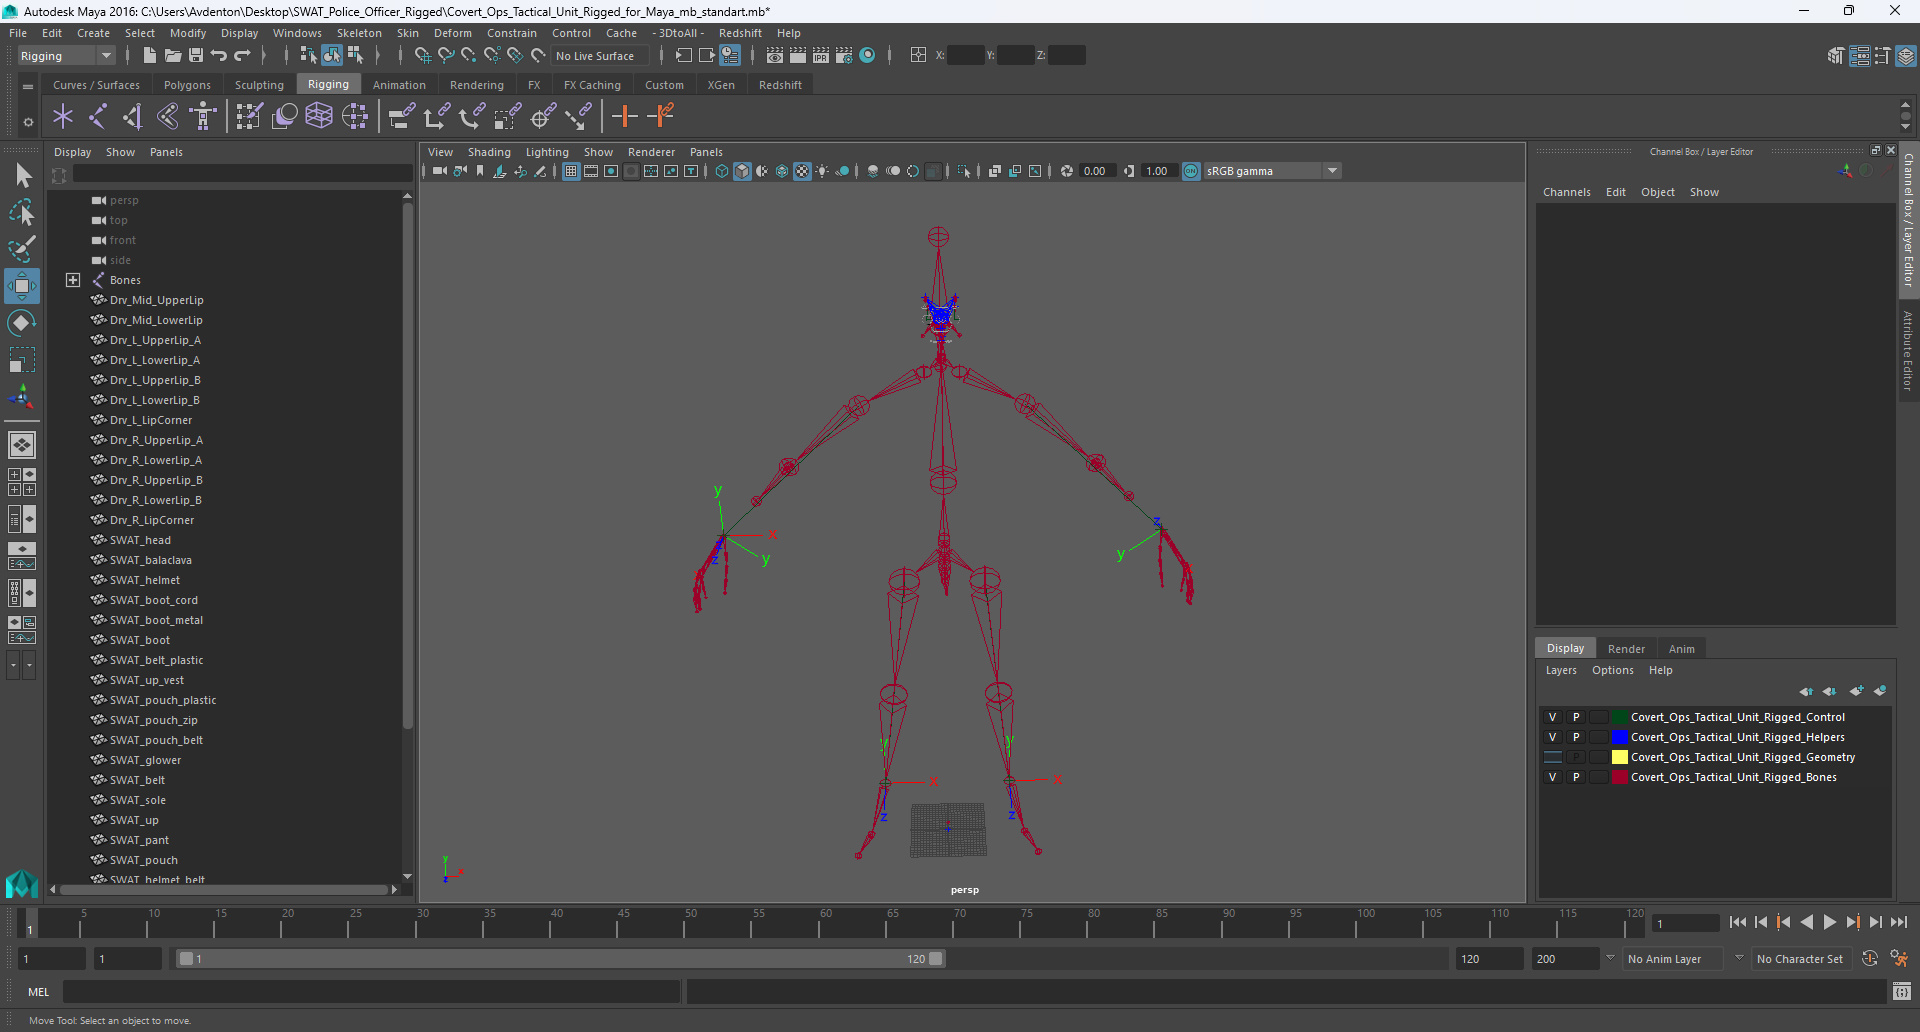Image resolution: width=1920 pixels, height=1032 pixels.
Task: Pick the Paint selection tool
Action: [x=22, y=248]
